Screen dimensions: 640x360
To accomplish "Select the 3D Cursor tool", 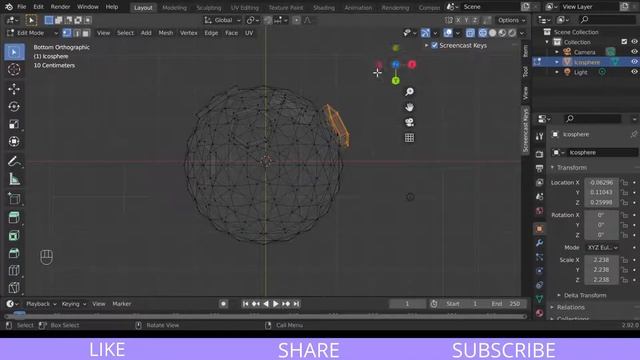I will click(14, 69).
